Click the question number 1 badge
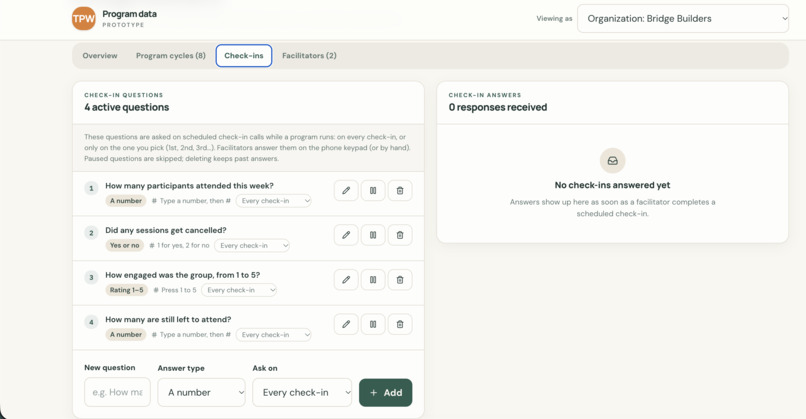The height and width of the screenshot is (419, 806). pyautogui.click(x=91, y=188)
